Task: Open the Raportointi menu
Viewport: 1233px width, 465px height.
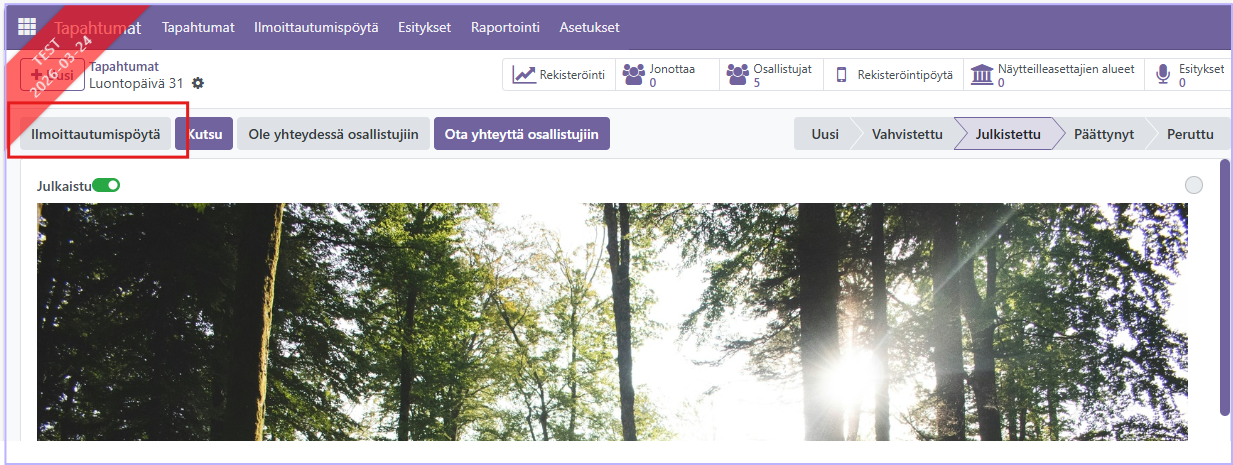Action: (x=505, y=27)
